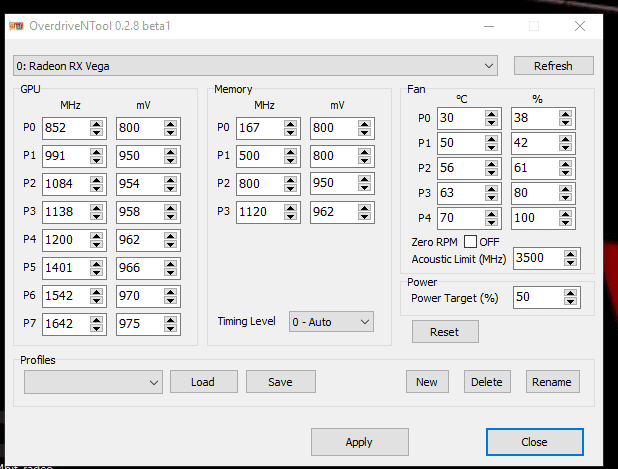Decrease GPU P7 mV with down arrow
618x469 pixels.
click(169, 328)
